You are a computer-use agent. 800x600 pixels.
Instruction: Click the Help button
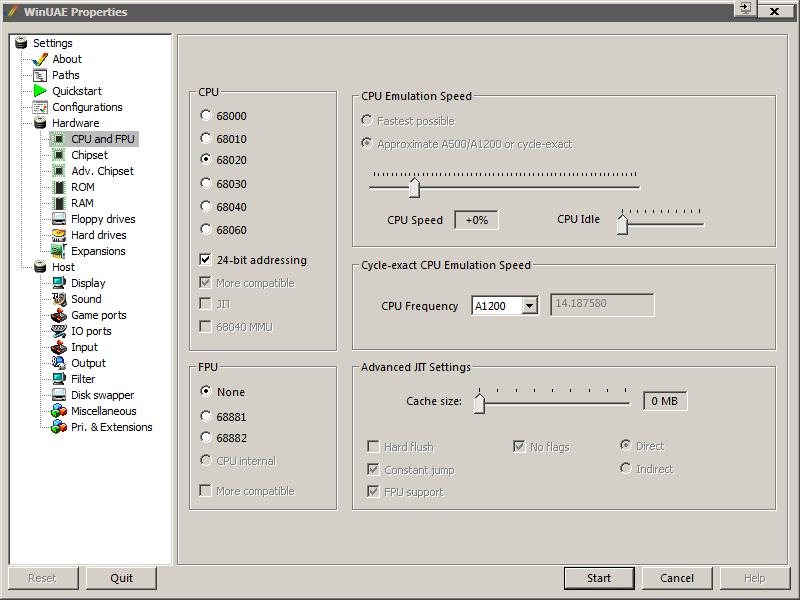[x=755, y=578]
